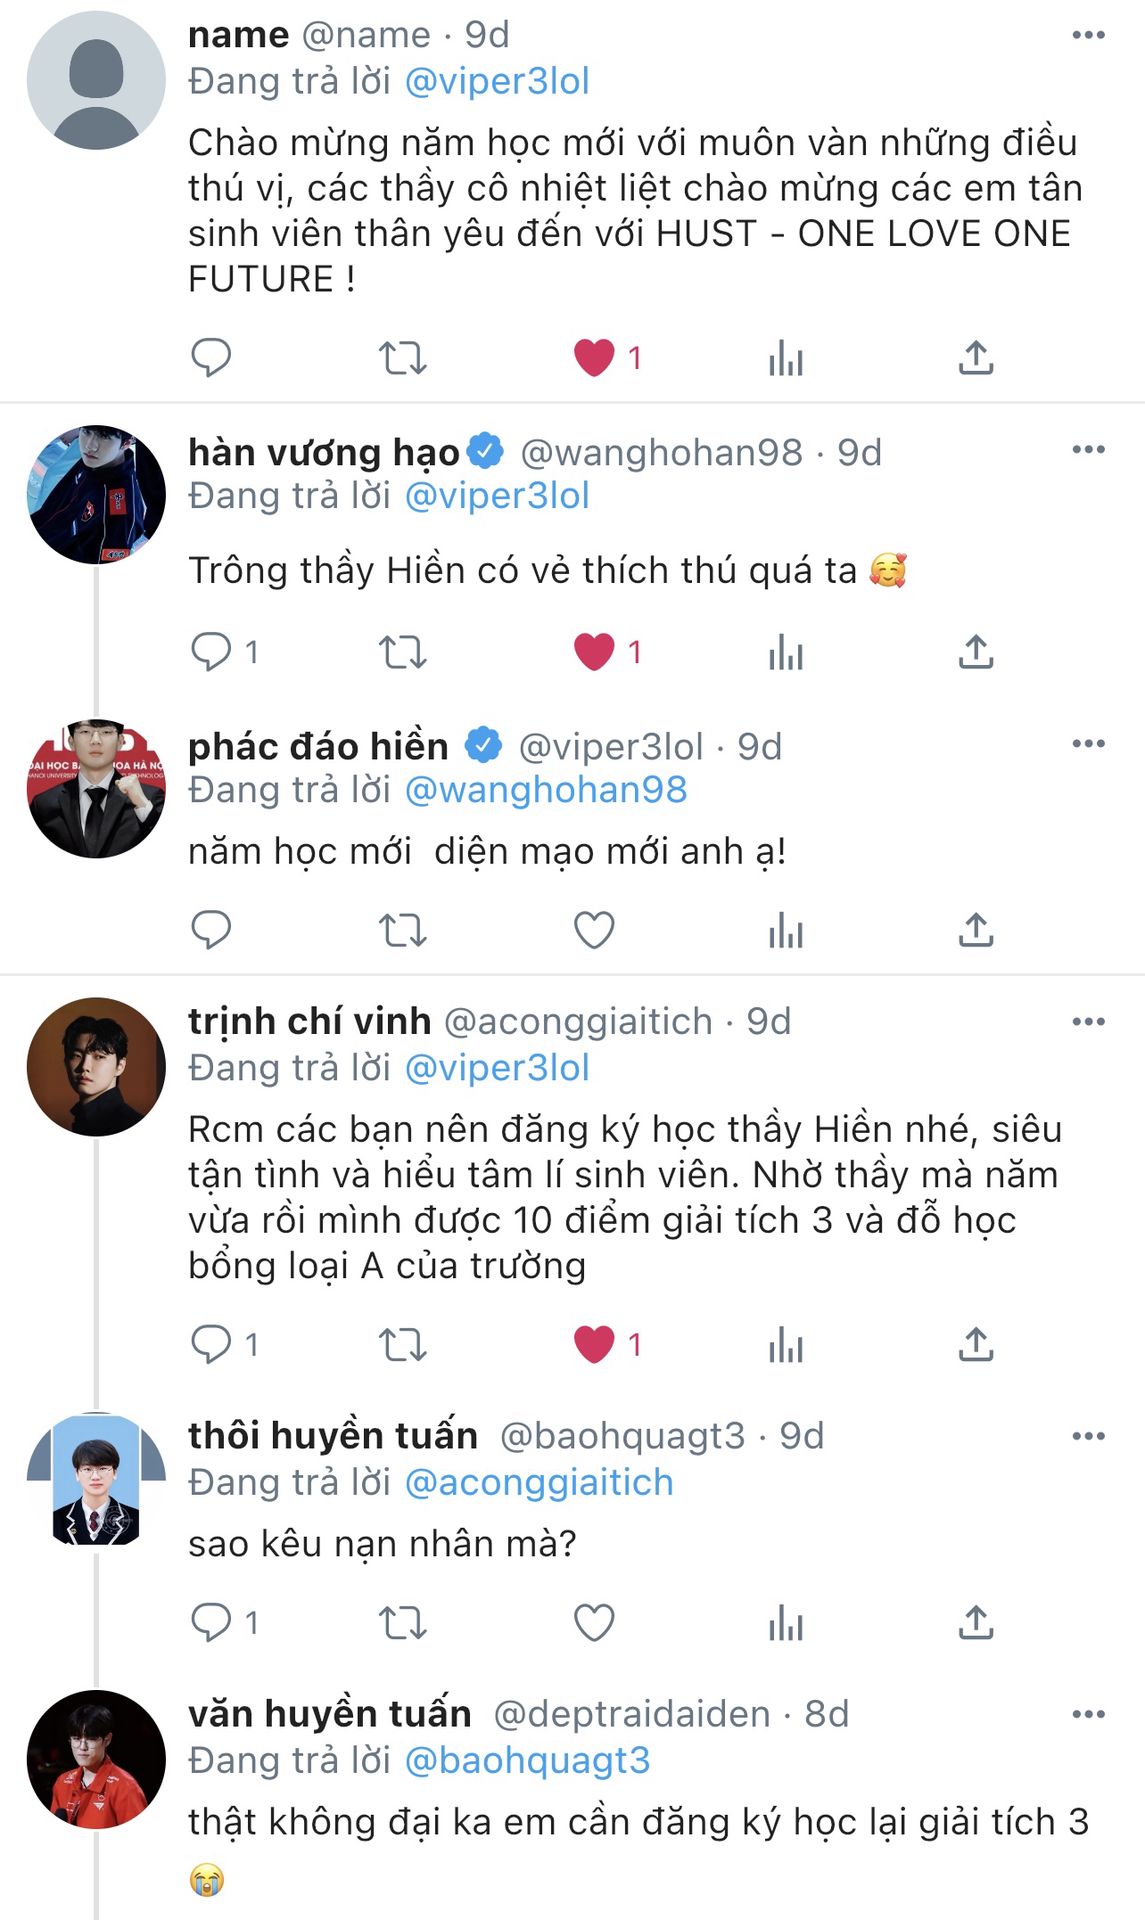
Task: Open trịnh chí vinh's avatar
Action: pos(96,1066)
